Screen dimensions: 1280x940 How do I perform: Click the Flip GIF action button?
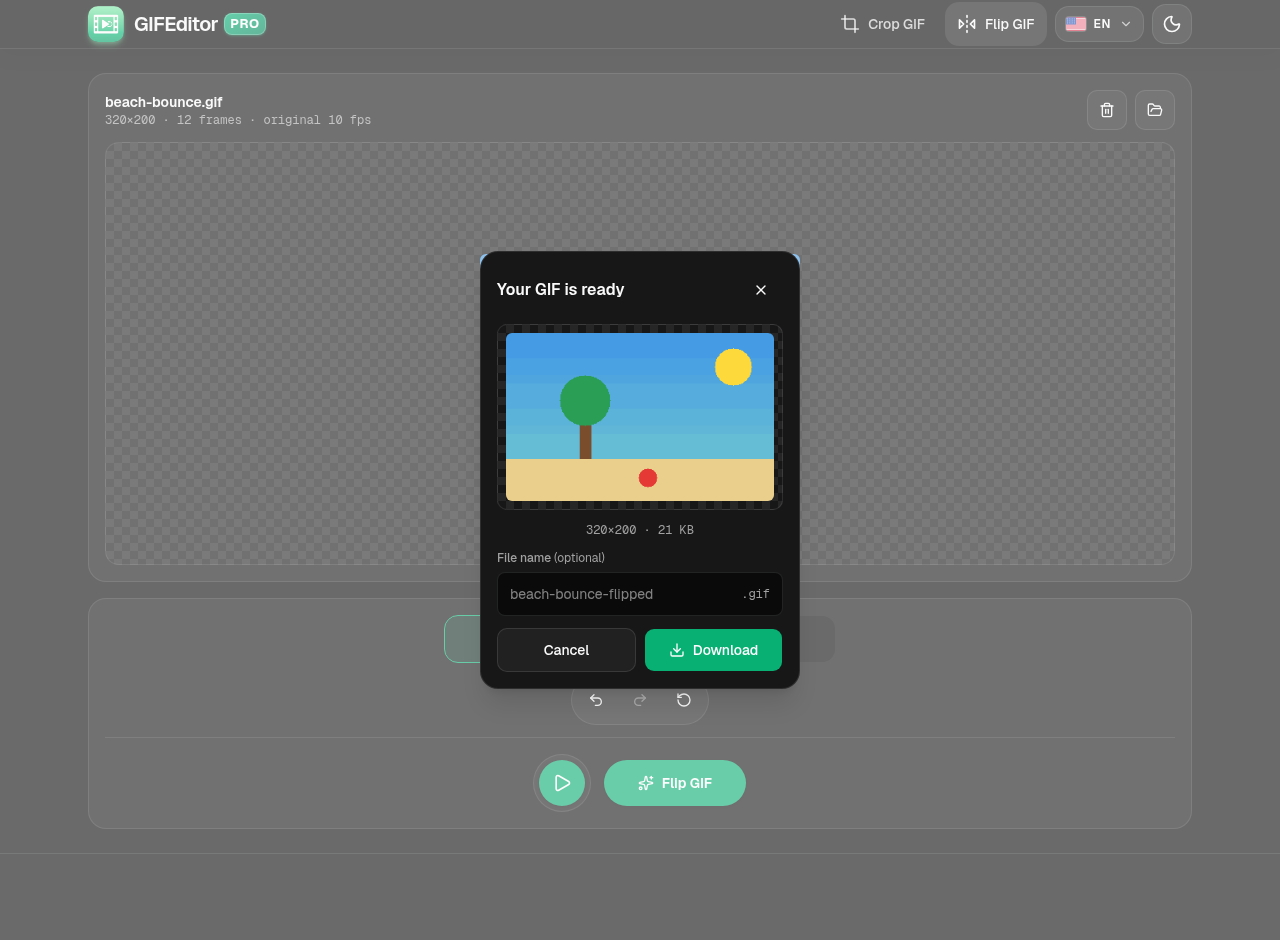coord(675,783)
